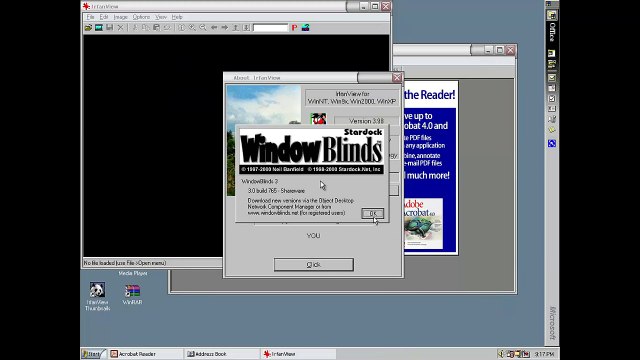Click the IrfanView mascot icon in About dialog
Screen dimensions: 640x360
318,119
